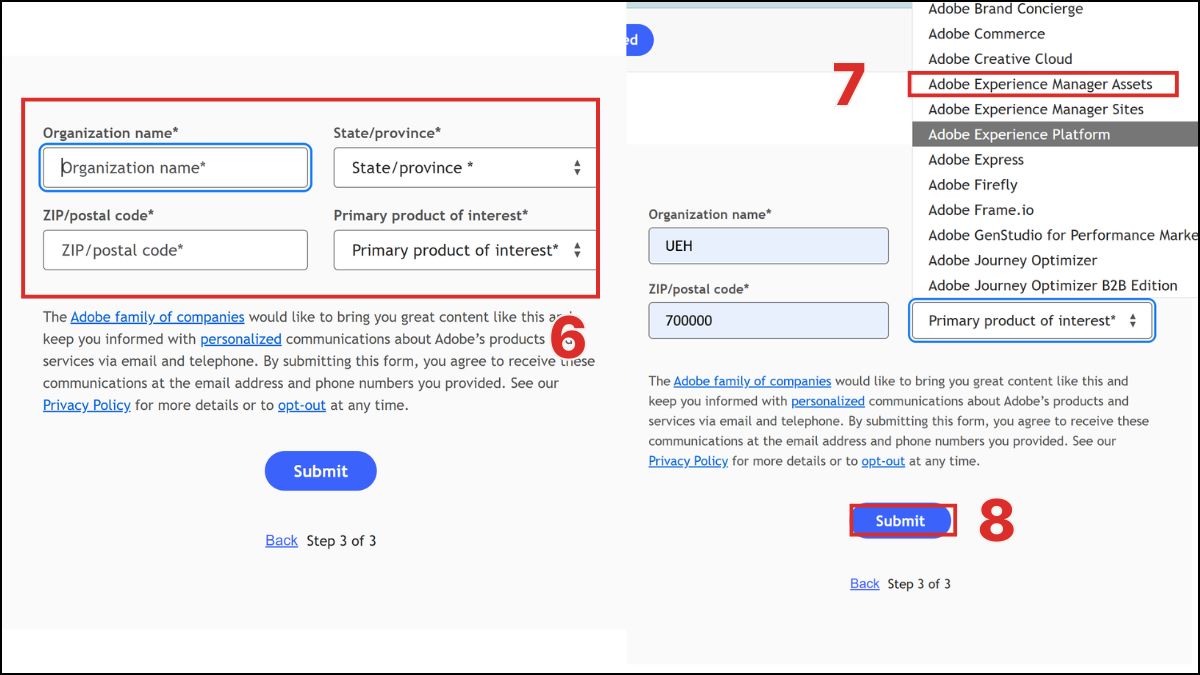Open the State/province dropdown

click(465, 168)
